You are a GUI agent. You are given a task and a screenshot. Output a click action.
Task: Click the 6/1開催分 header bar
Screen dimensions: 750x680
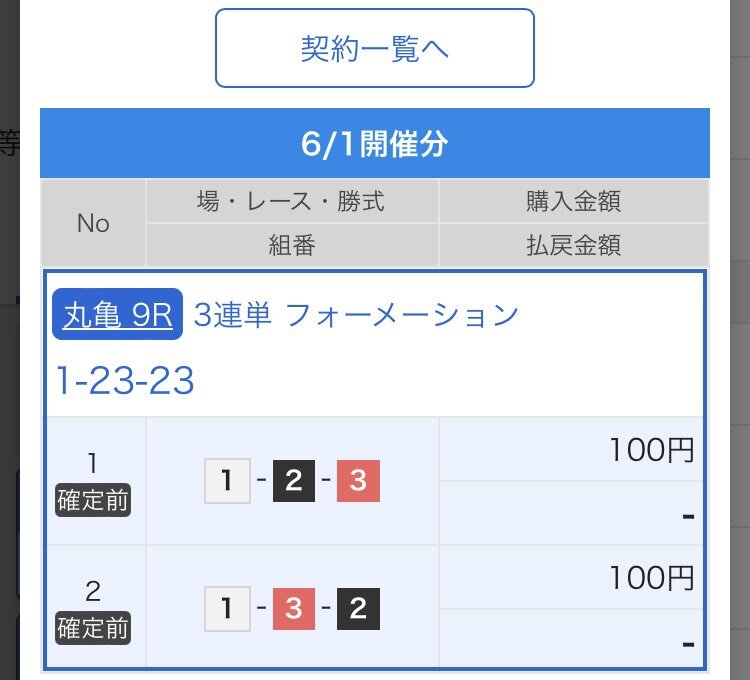375,143
